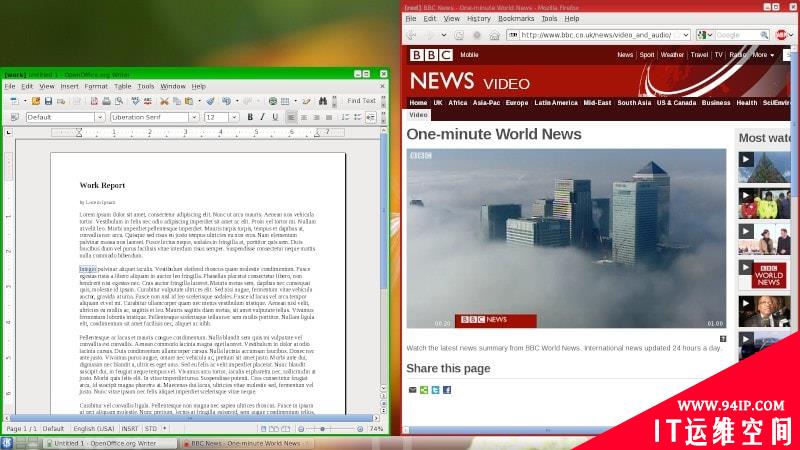Click the Save icon in Writer toolbar
Screen dimensions: 800x450
coord(48,101)
